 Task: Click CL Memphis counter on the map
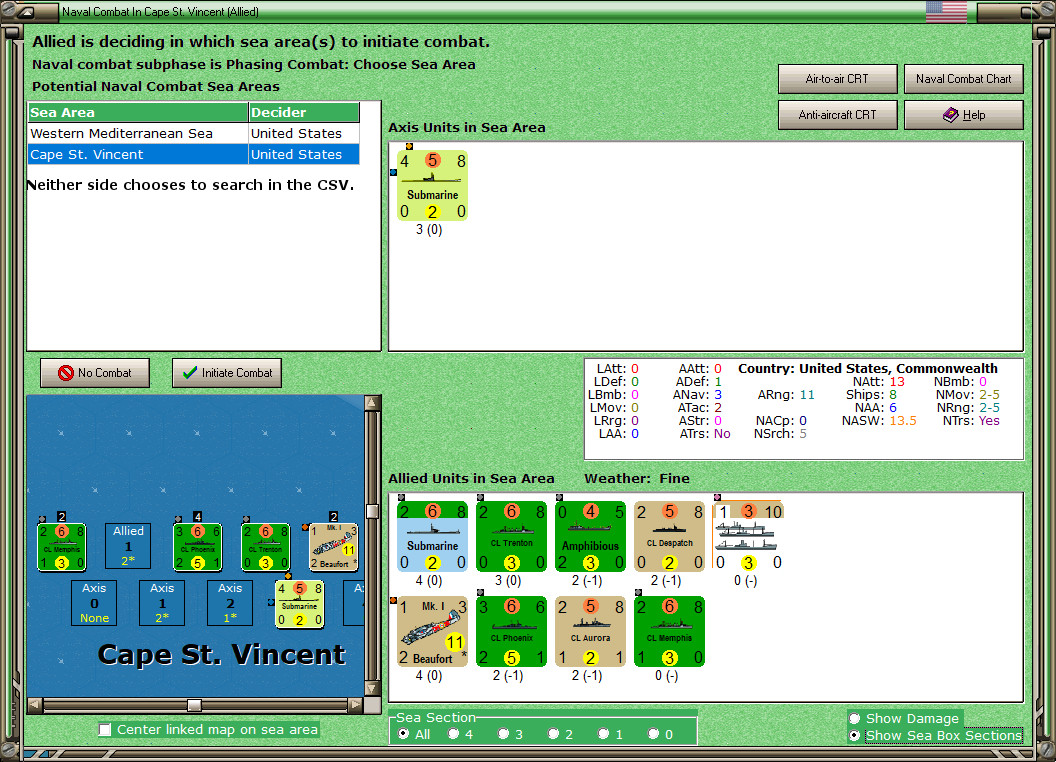[x=62, y=547]
